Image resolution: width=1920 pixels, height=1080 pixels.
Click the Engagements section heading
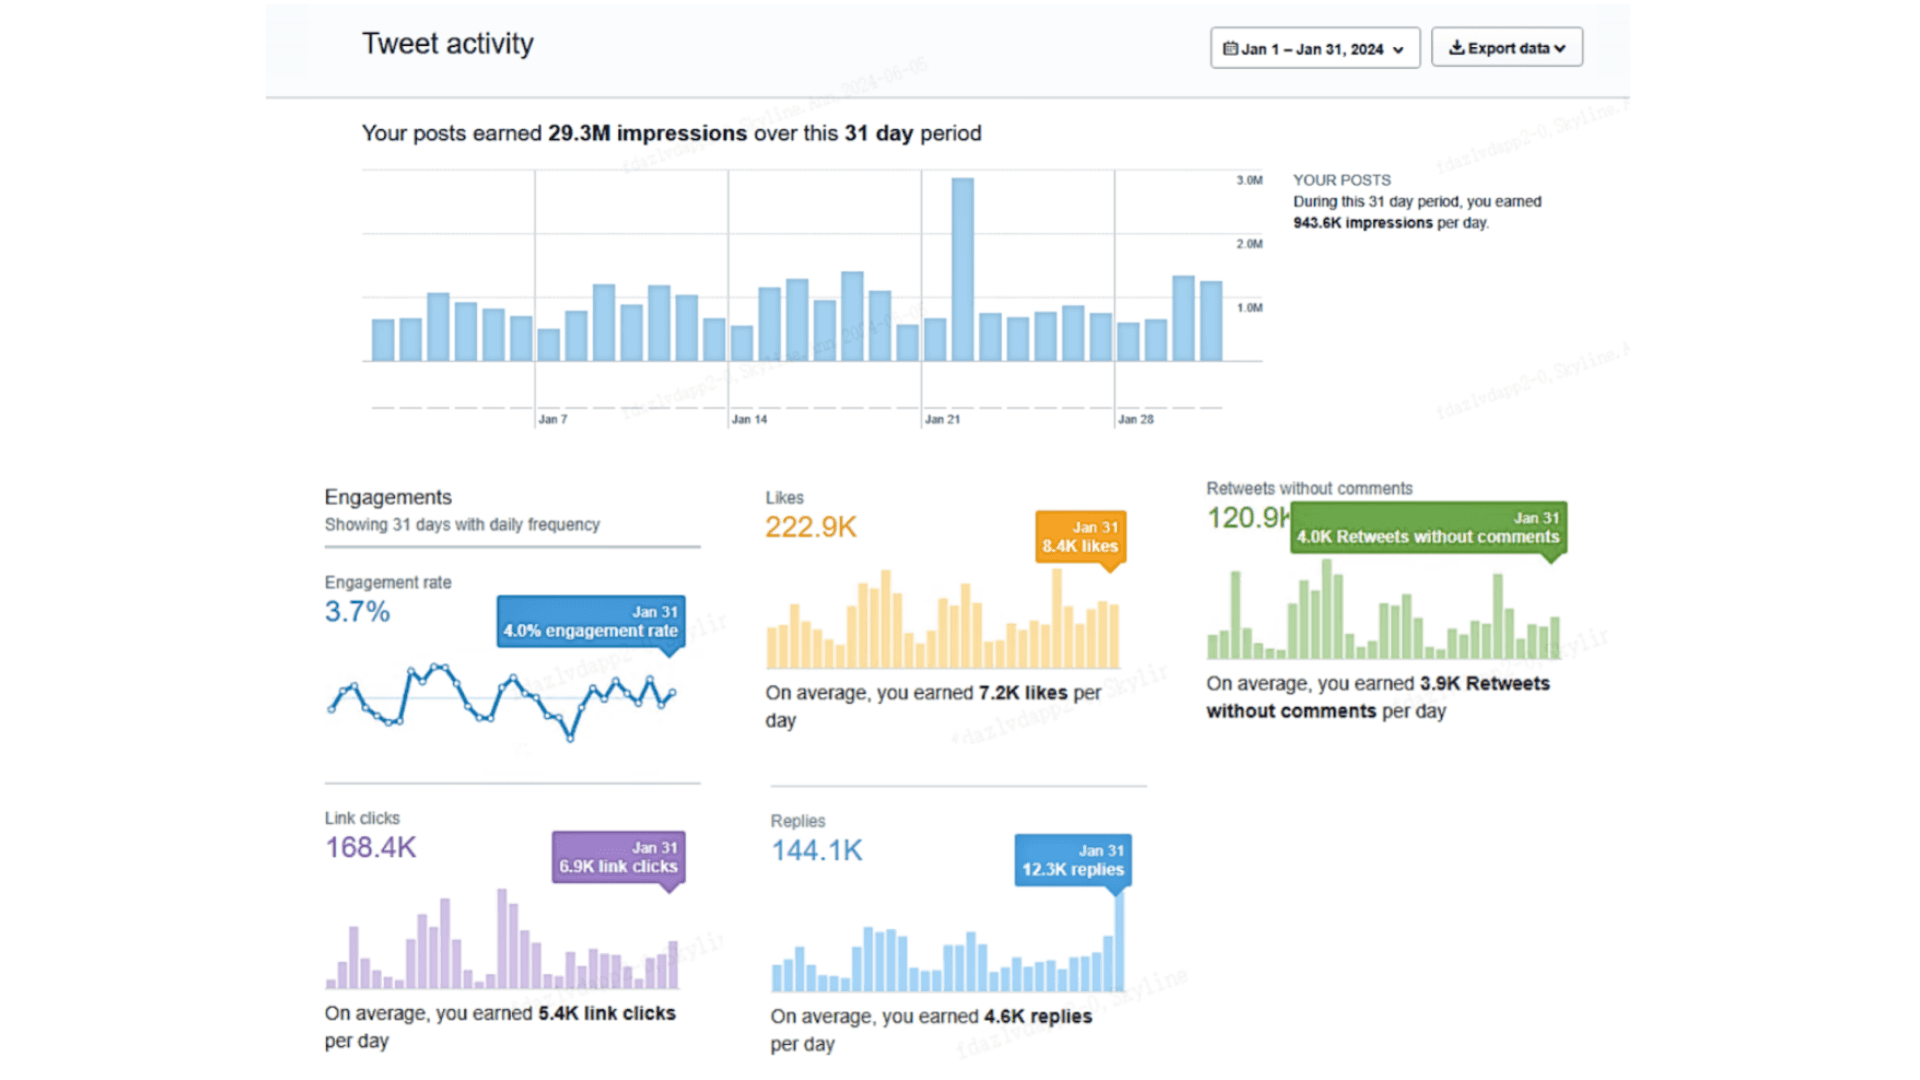388,497
